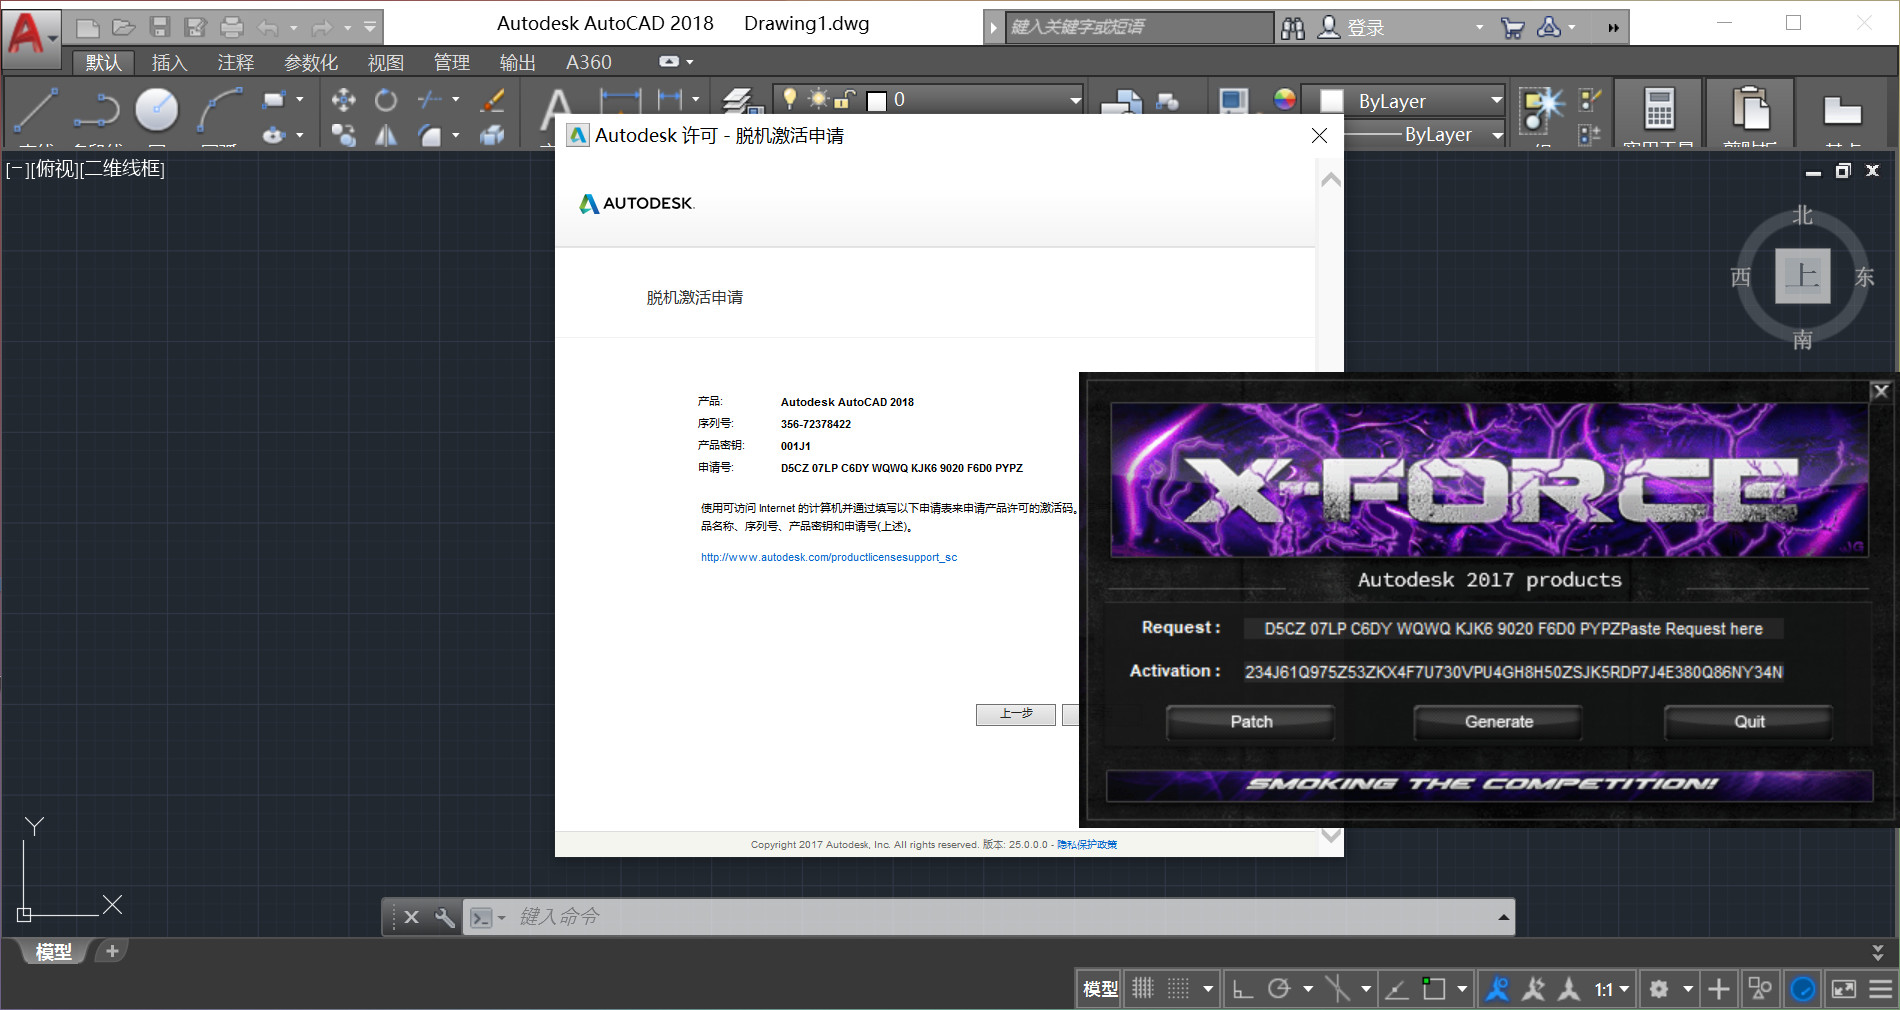Select the Line tool in ribbon
The width and height of the screenshot is (1900, 1010).
pos(36,110)
